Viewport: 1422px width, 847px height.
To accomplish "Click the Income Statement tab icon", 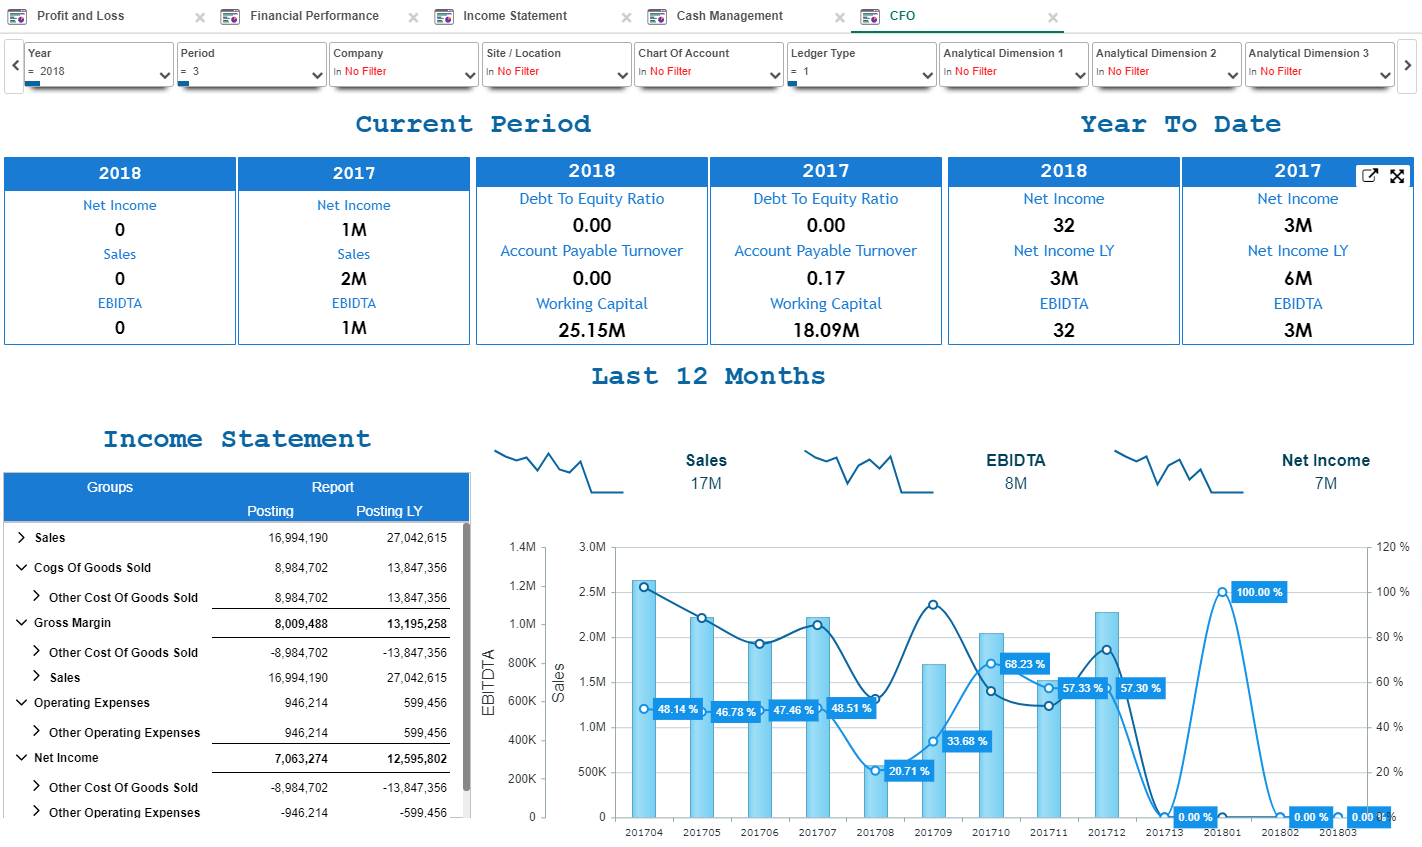I will point(444,16).
